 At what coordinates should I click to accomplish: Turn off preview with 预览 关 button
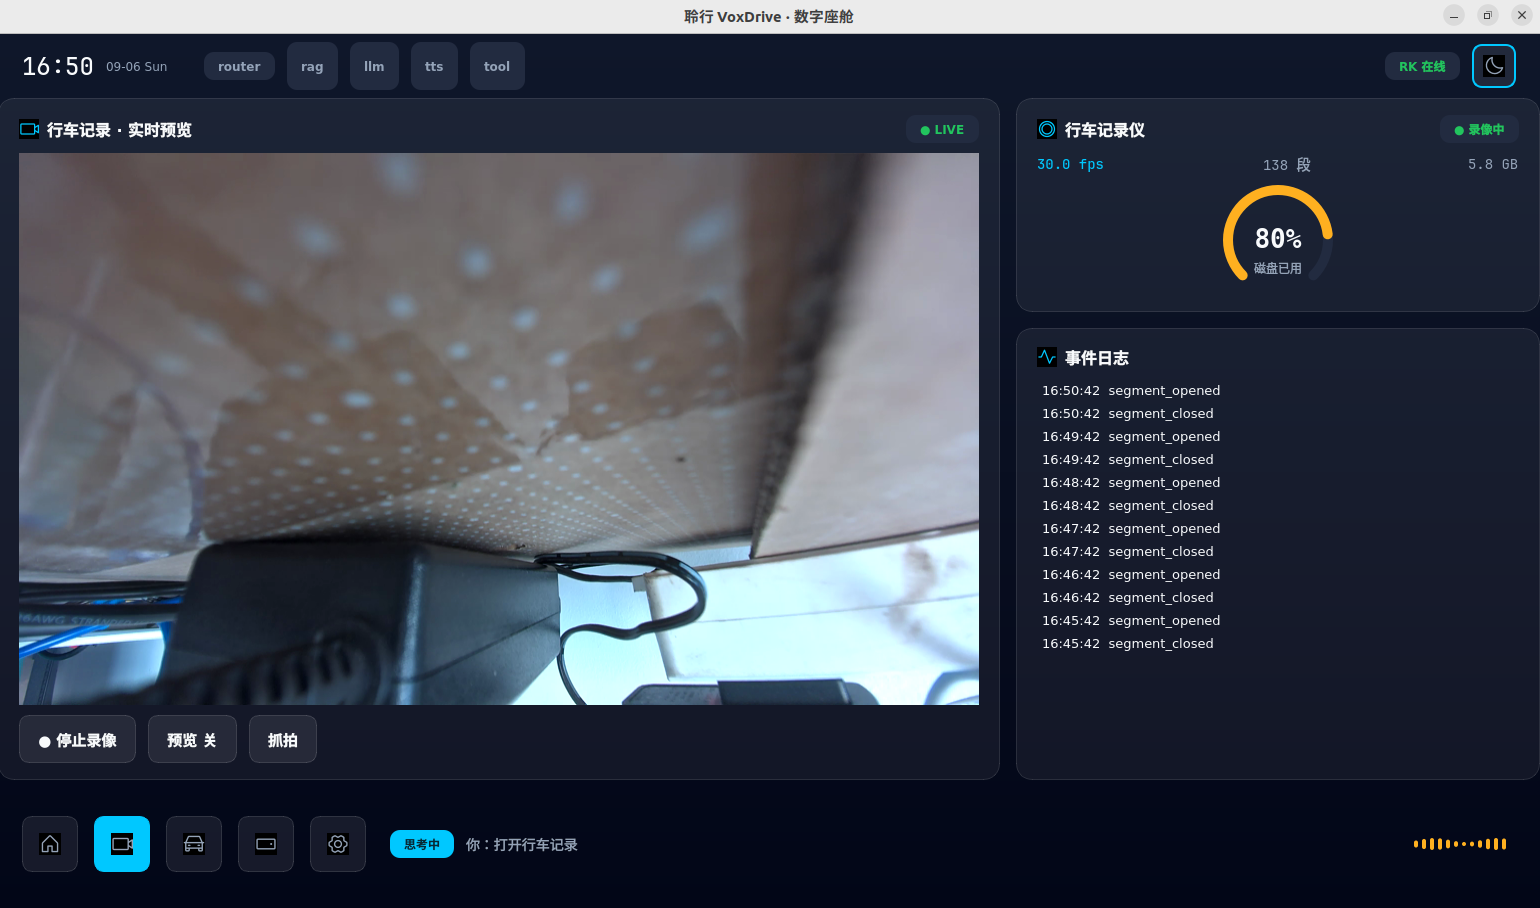click(x=192, y=740)
